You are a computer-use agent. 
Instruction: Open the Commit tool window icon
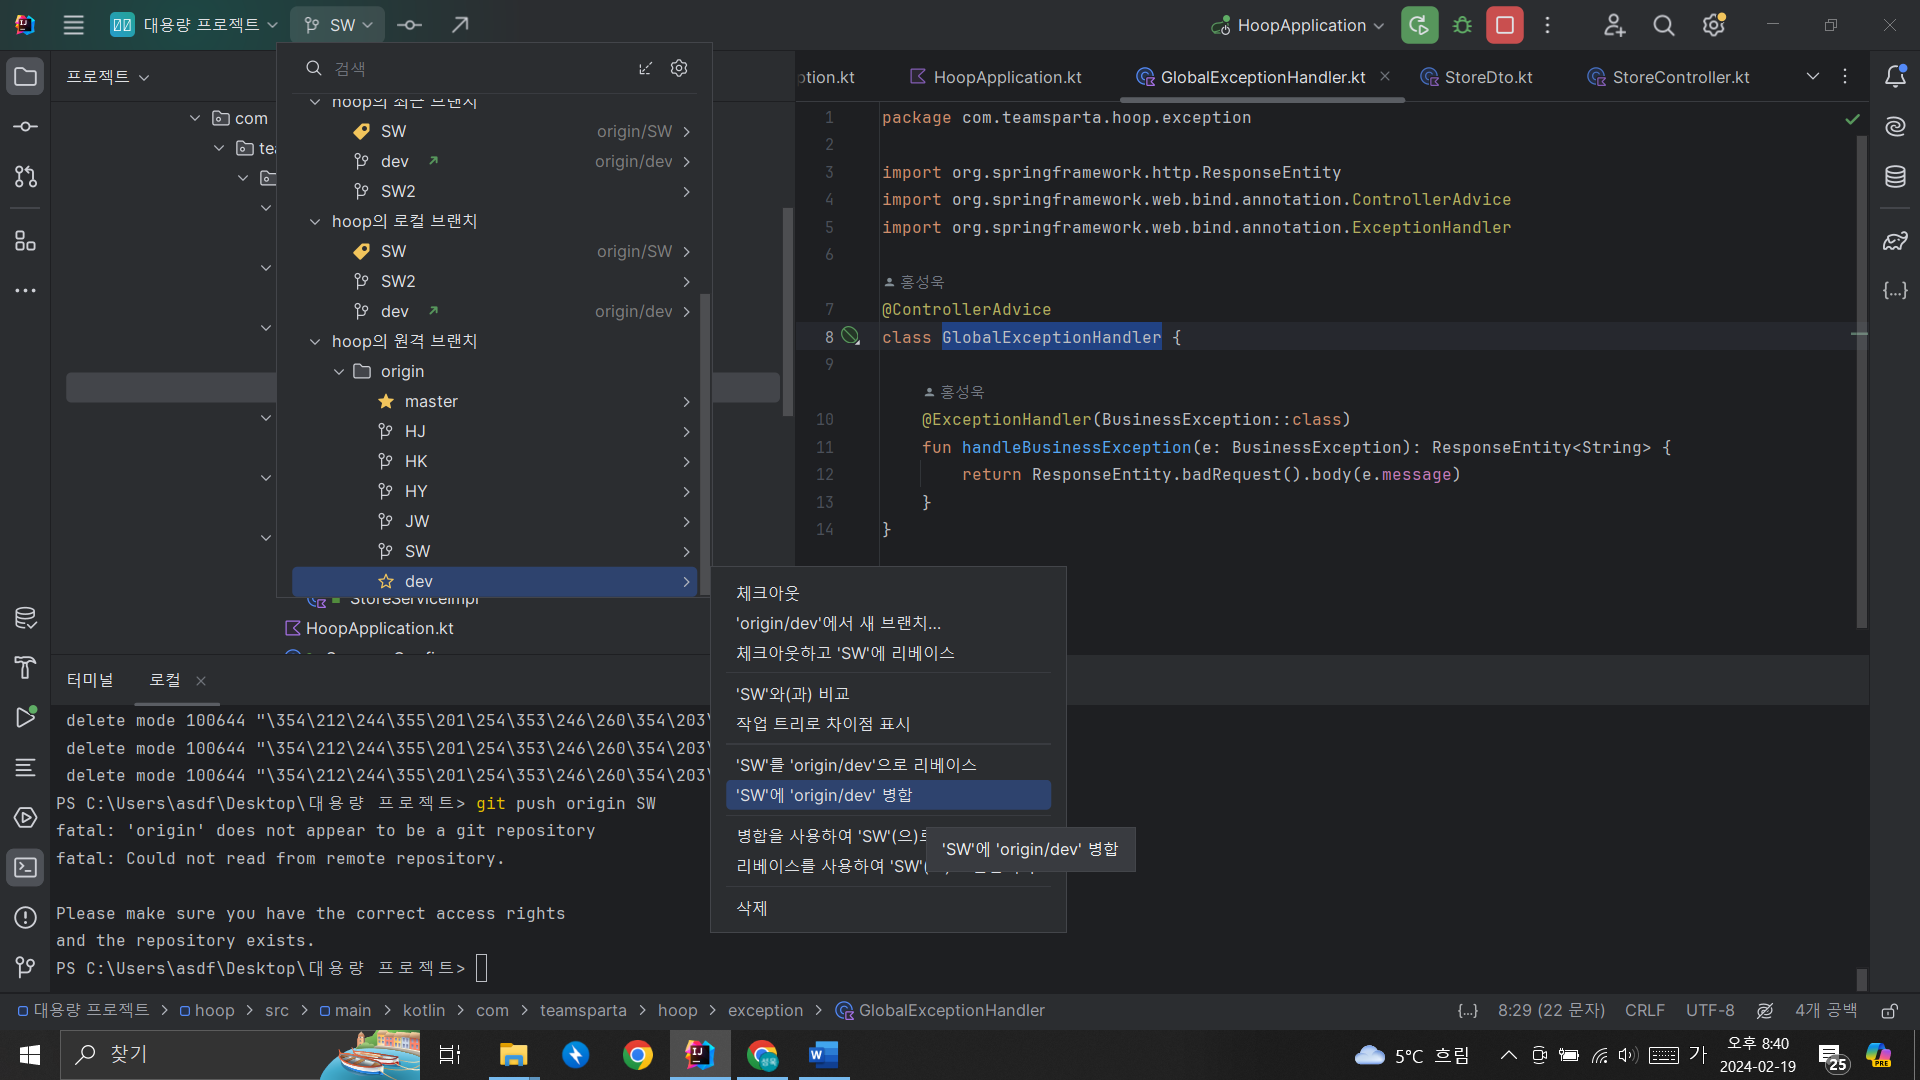[26, 127]
